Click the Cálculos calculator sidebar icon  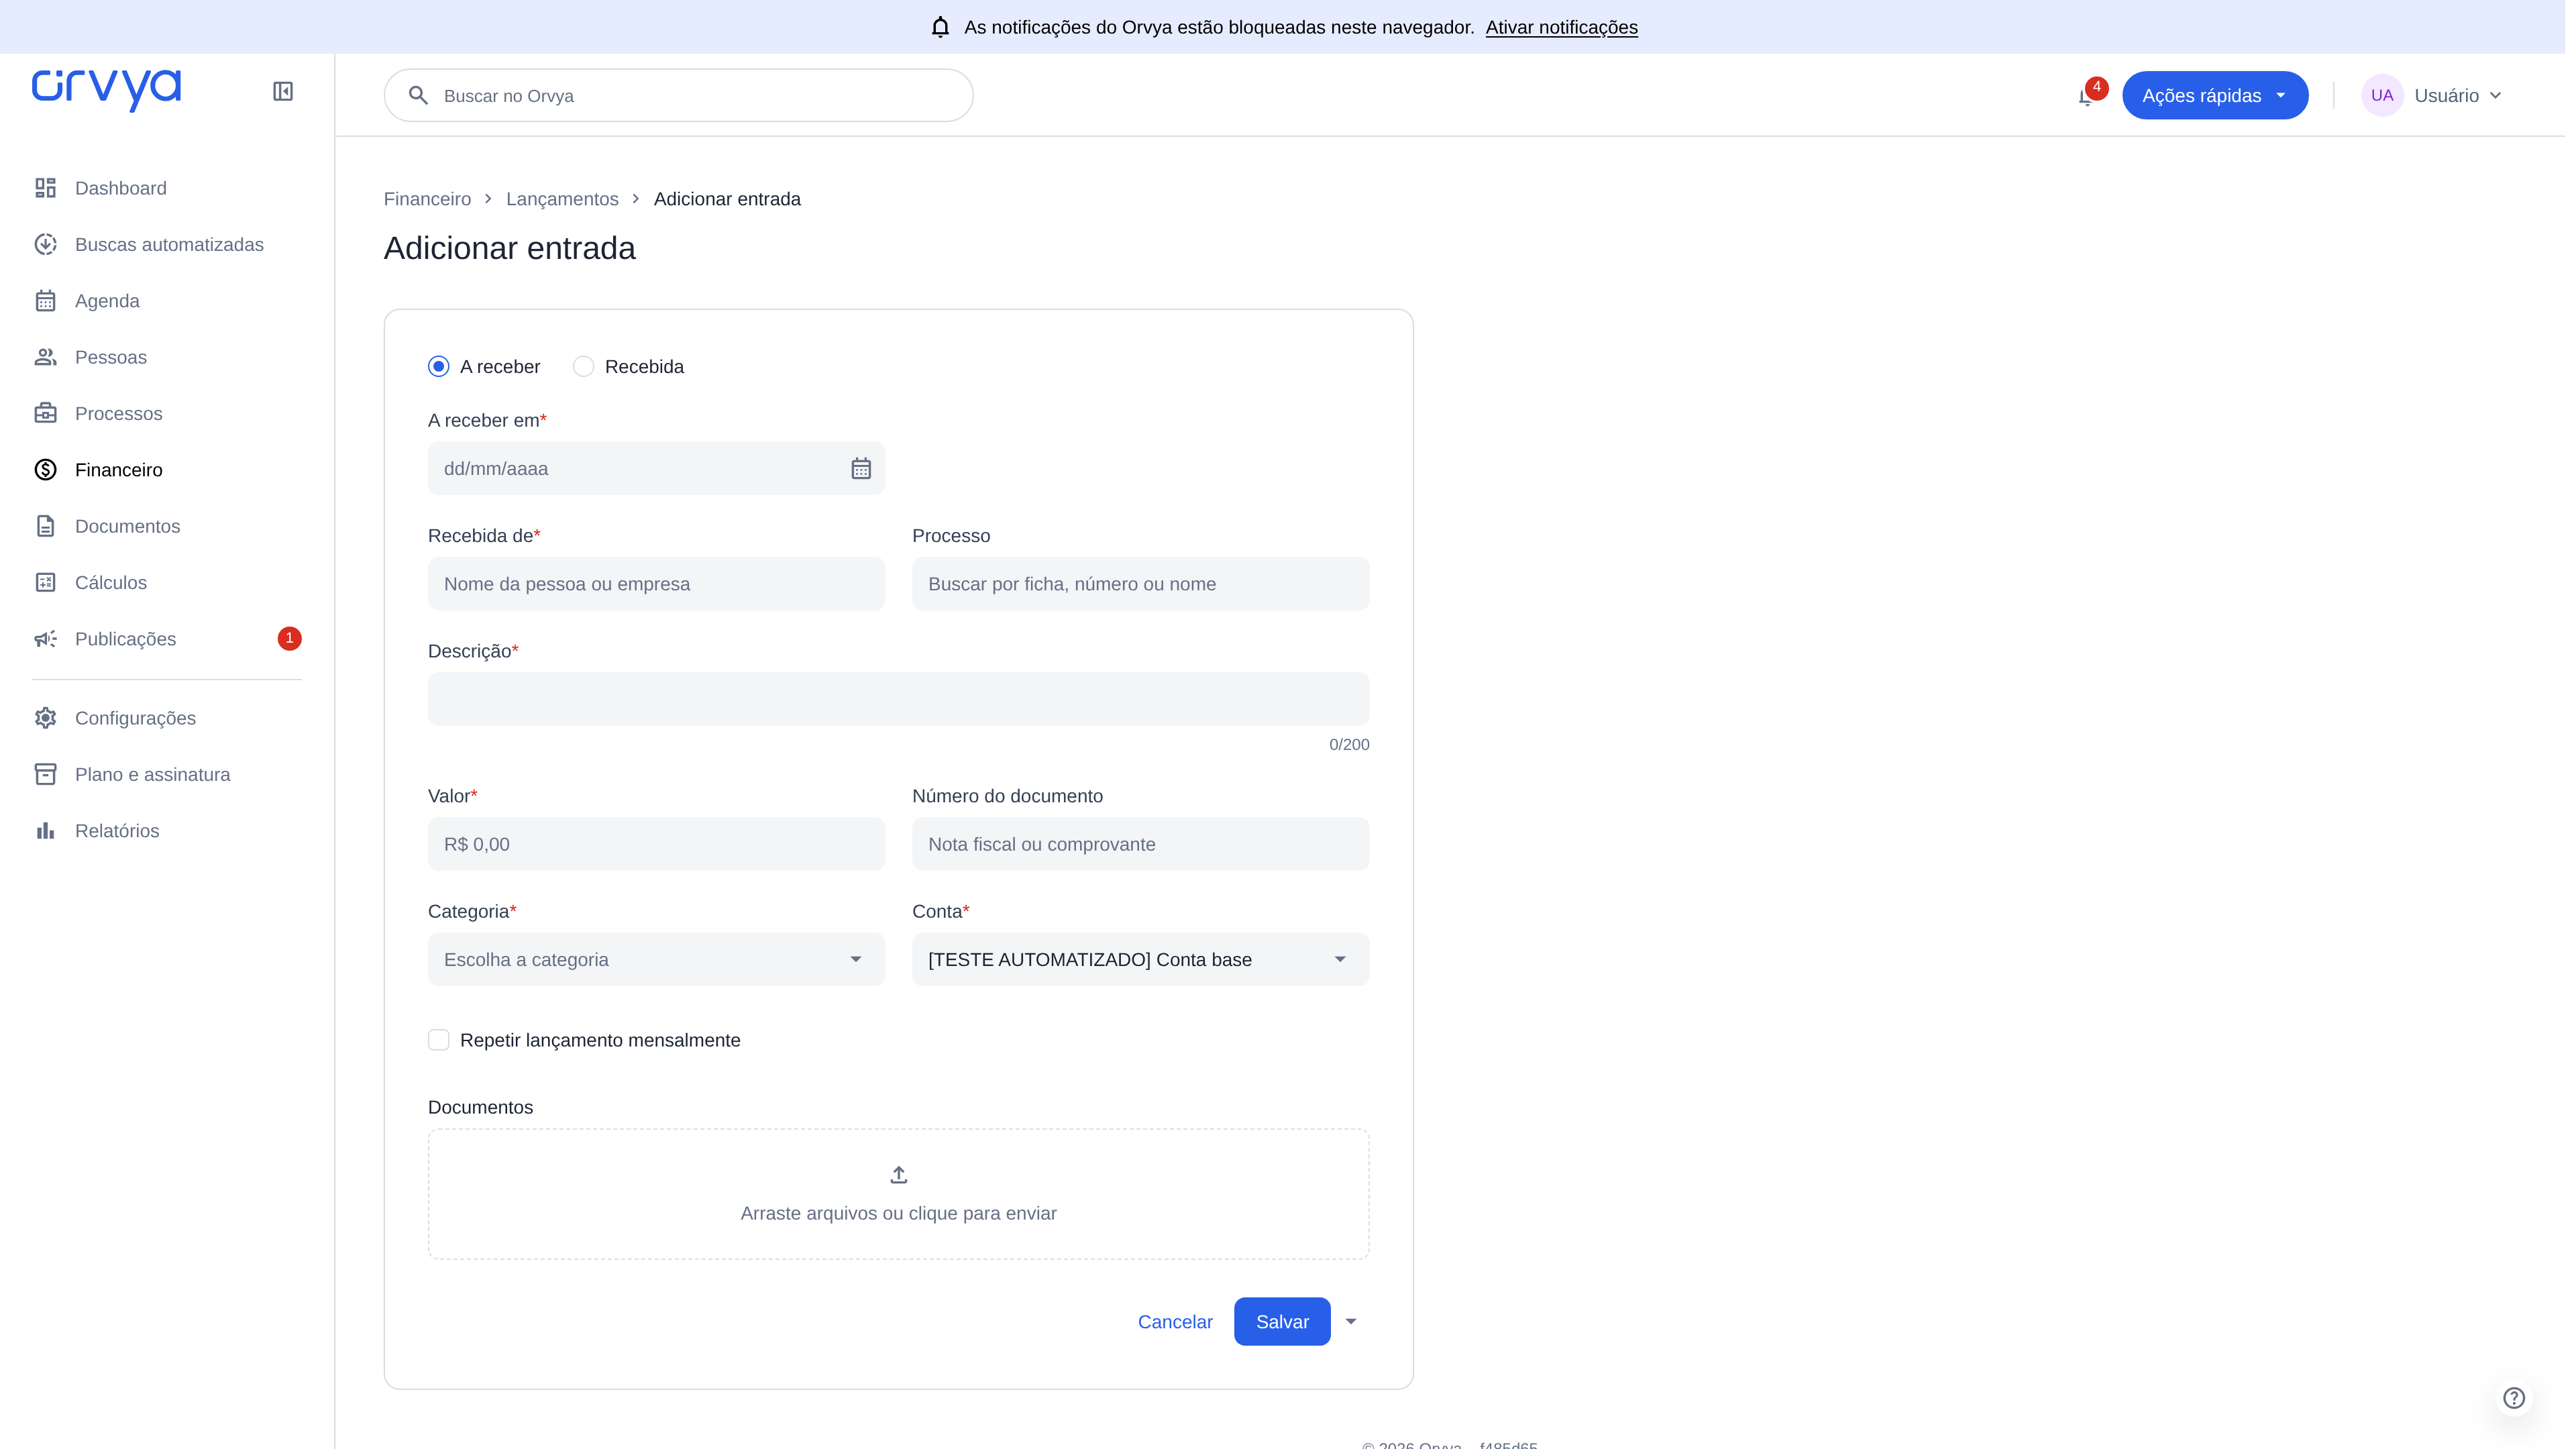(x=45, y=582)
